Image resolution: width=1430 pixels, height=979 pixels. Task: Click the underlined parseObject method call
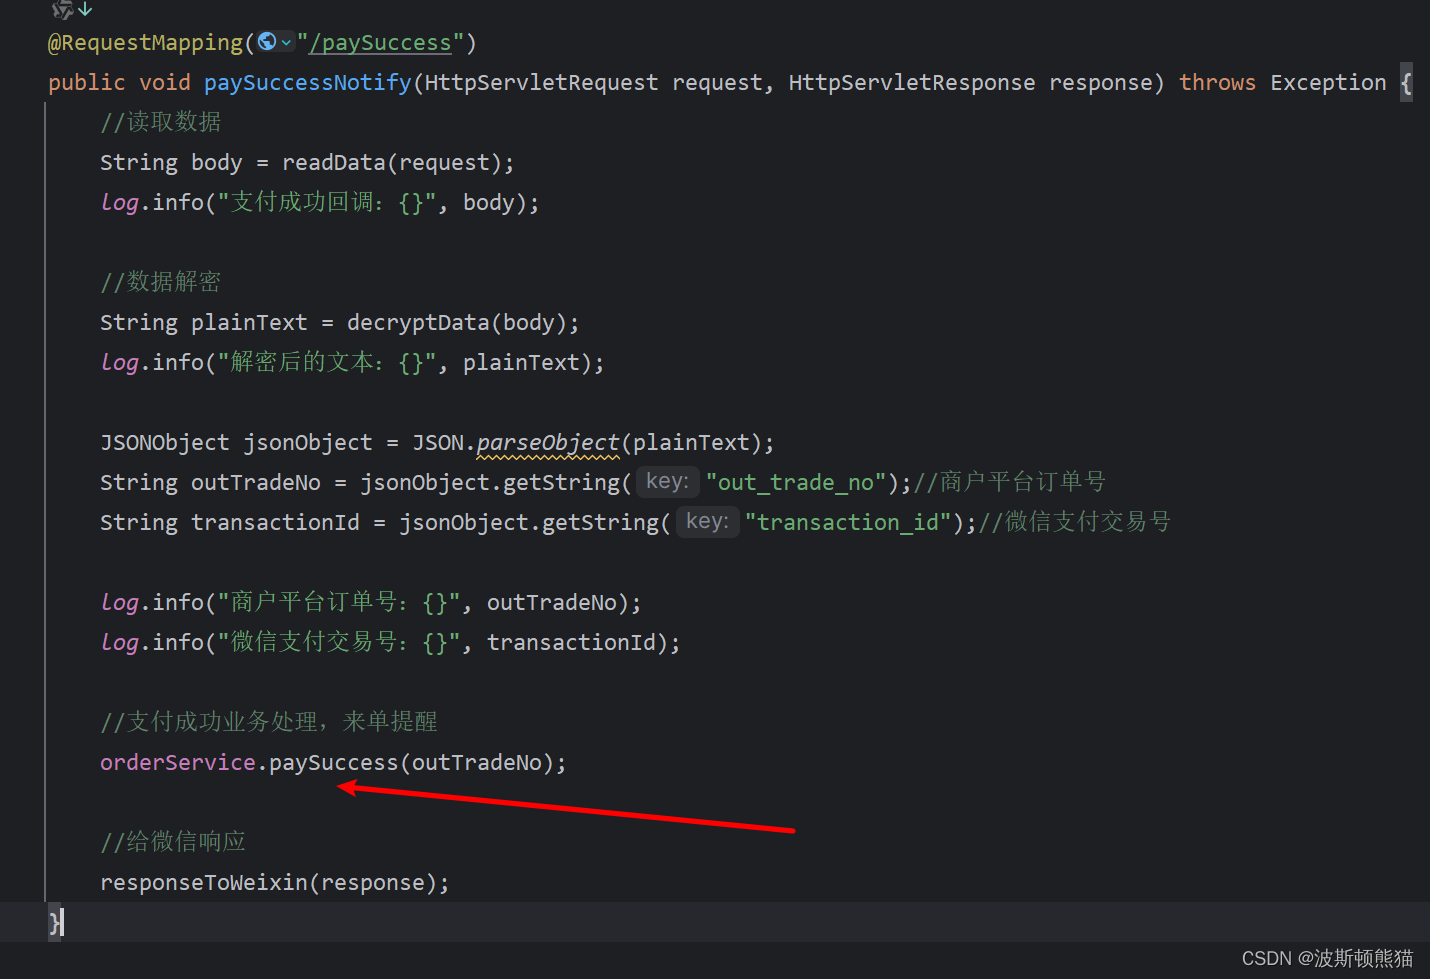pos(548,443)
